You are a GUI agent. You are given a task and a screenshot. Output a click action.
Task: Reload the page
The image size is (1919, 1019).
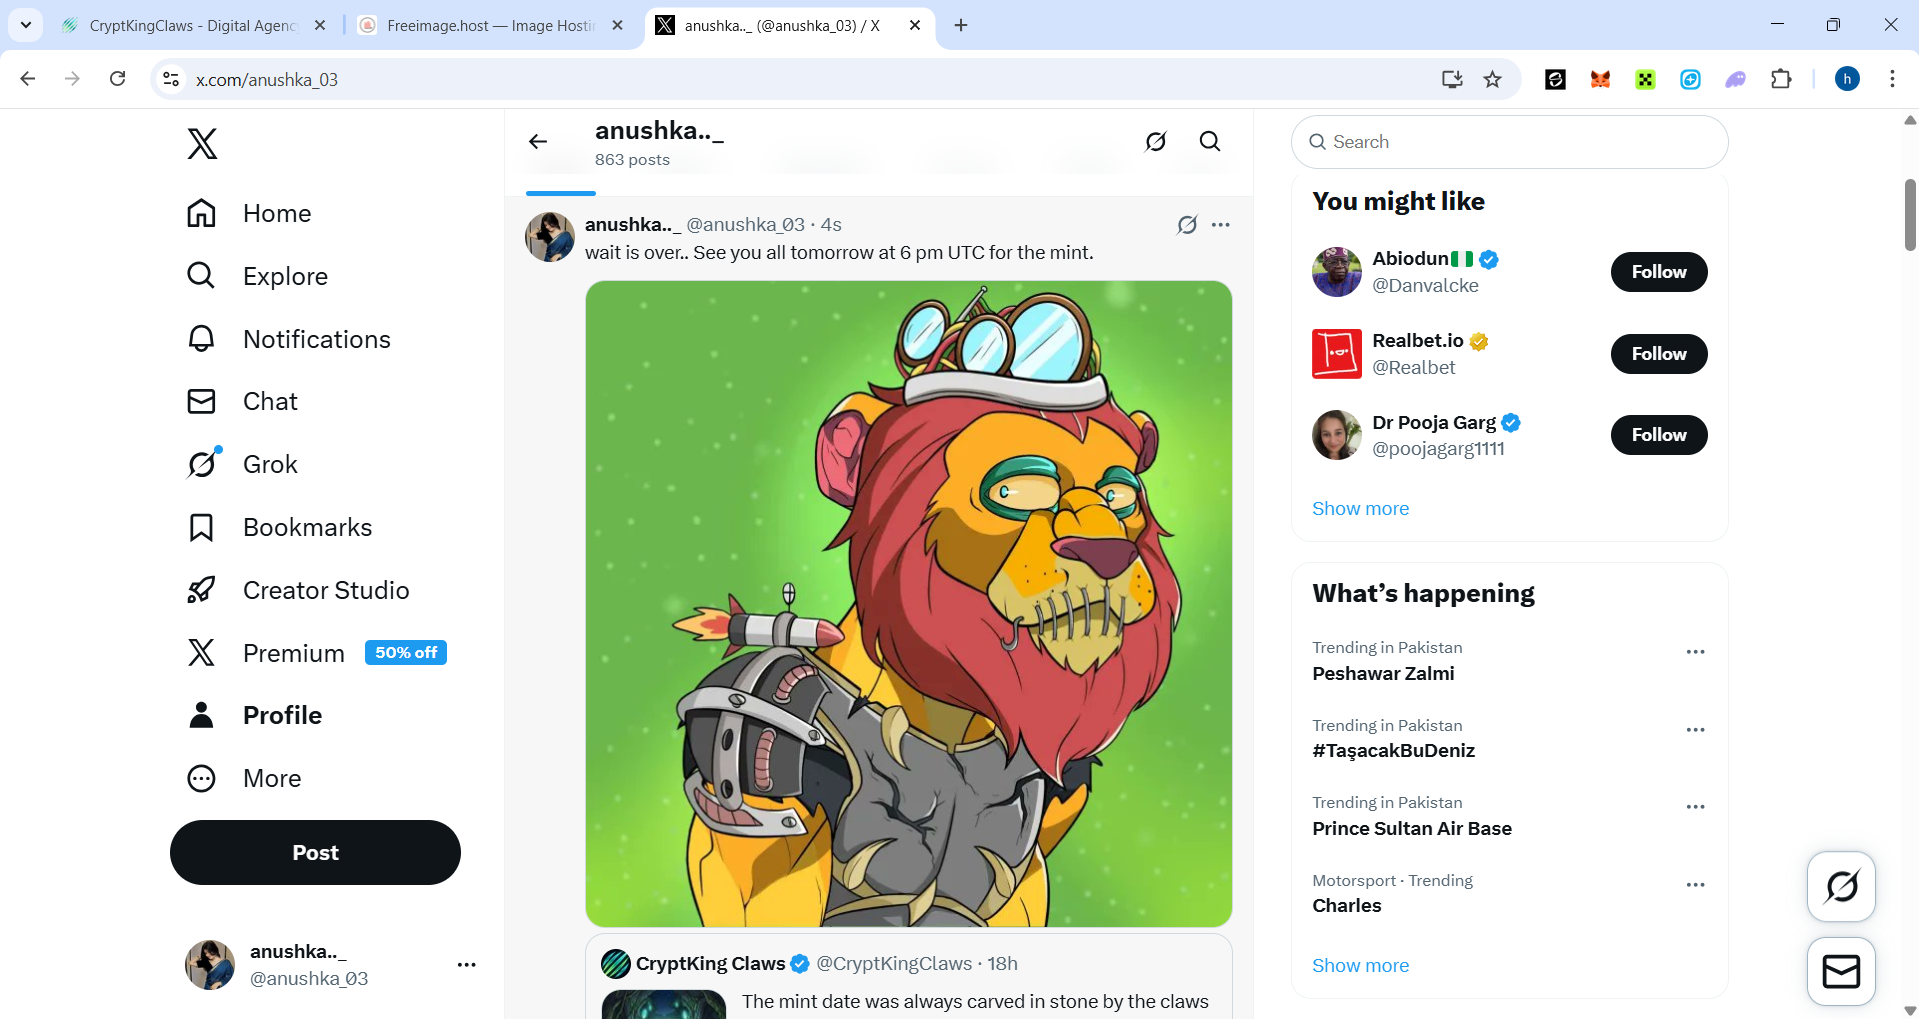[117, 79]
